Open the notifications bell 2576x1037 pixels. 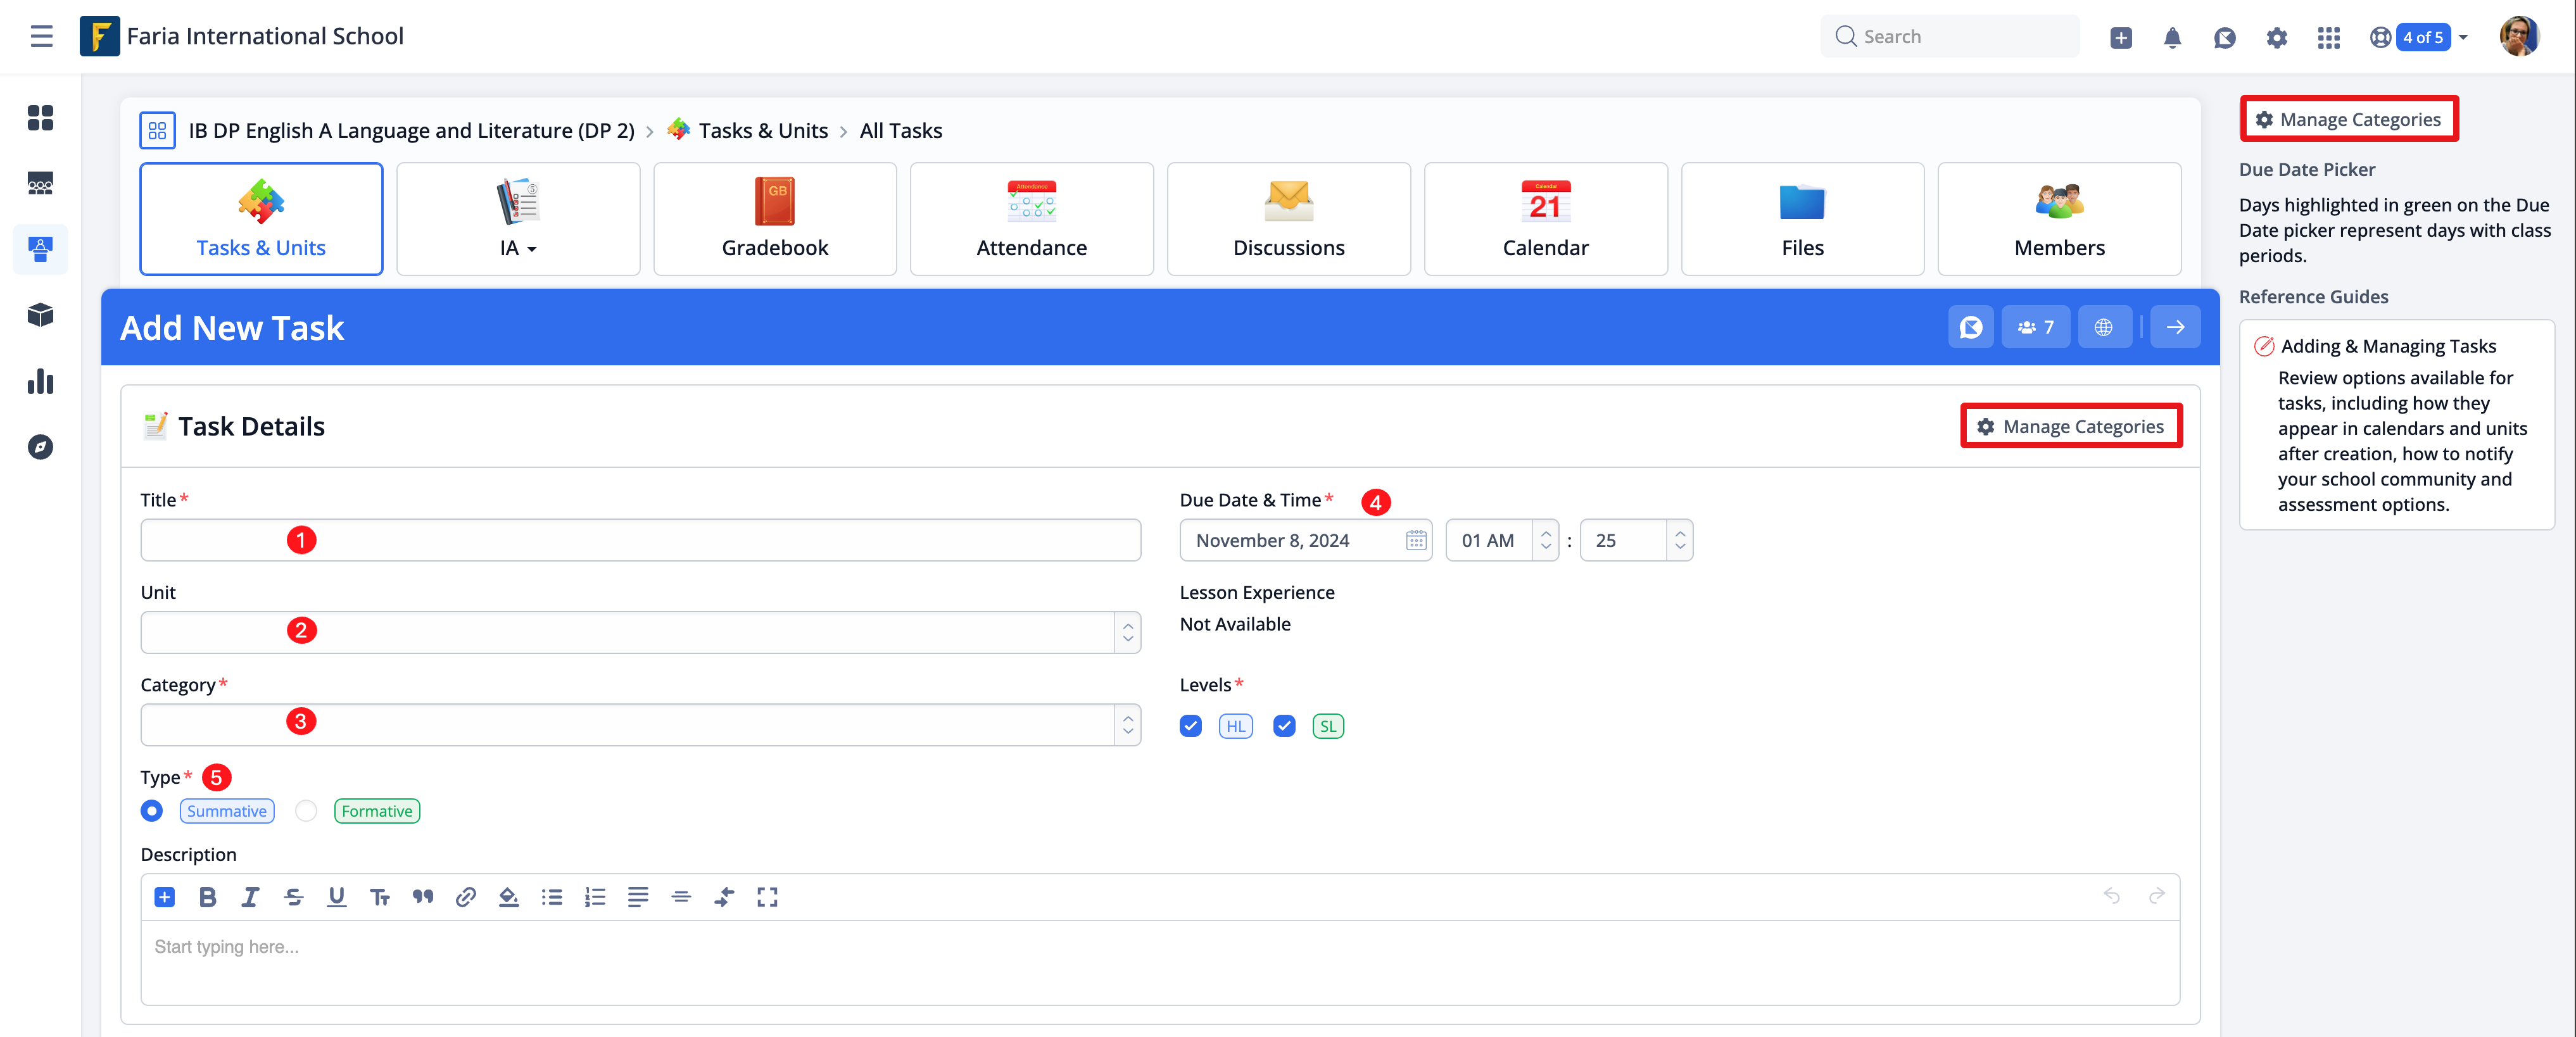[2172, 38]
